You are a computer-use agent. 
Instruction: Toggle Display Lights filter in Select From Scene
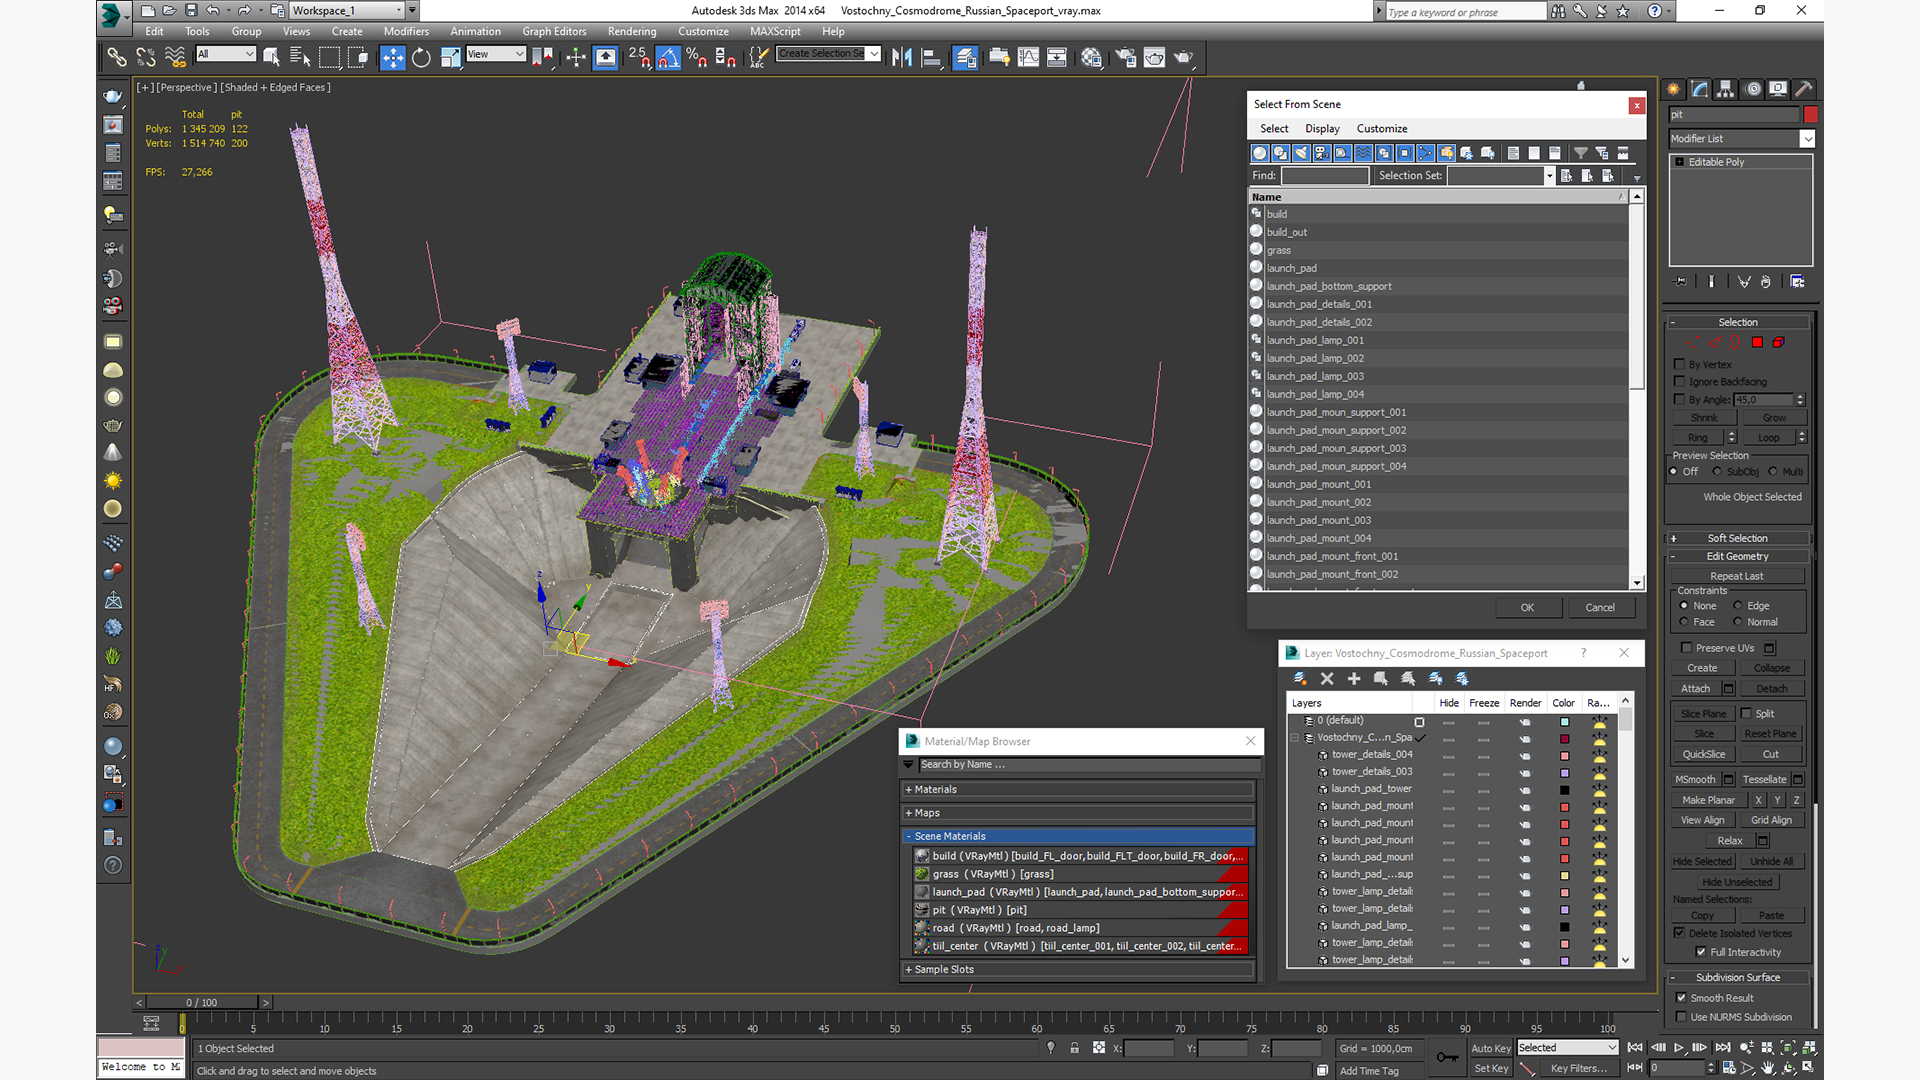1301,153
